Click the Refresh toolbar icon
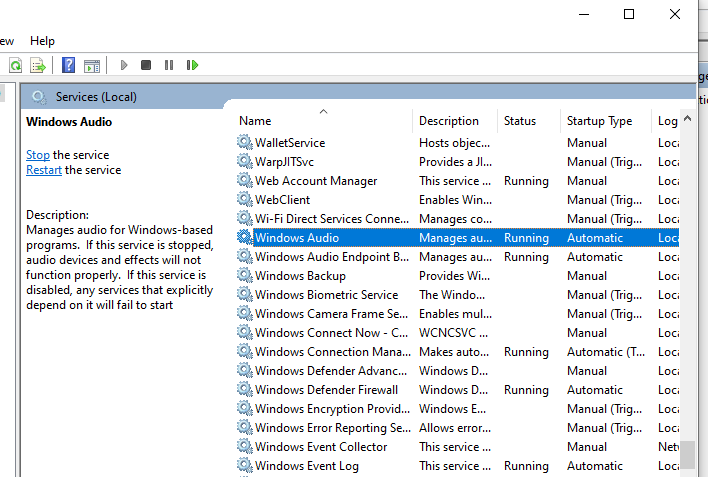Viewport: 708px width, 477px height. (x=15, y=65)
